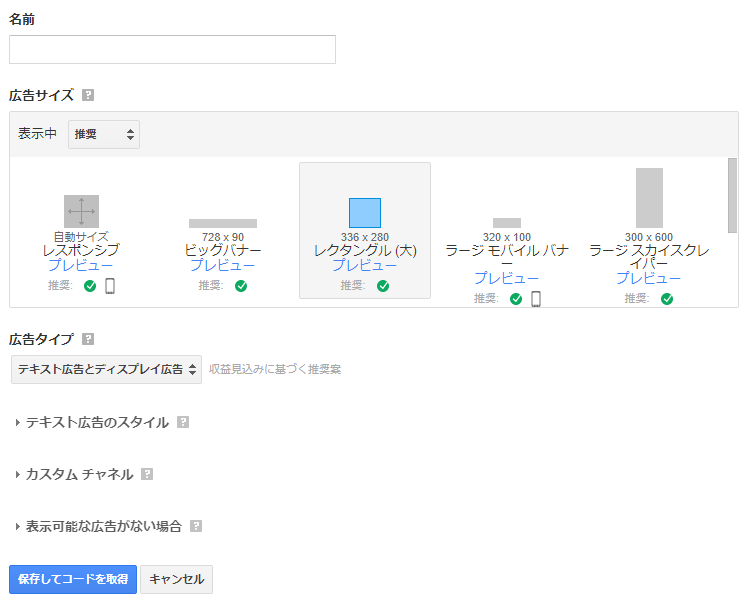753x598 pixels.
Task: Click mobile phone icon under レスポンシブ
Action: (110, 286)
